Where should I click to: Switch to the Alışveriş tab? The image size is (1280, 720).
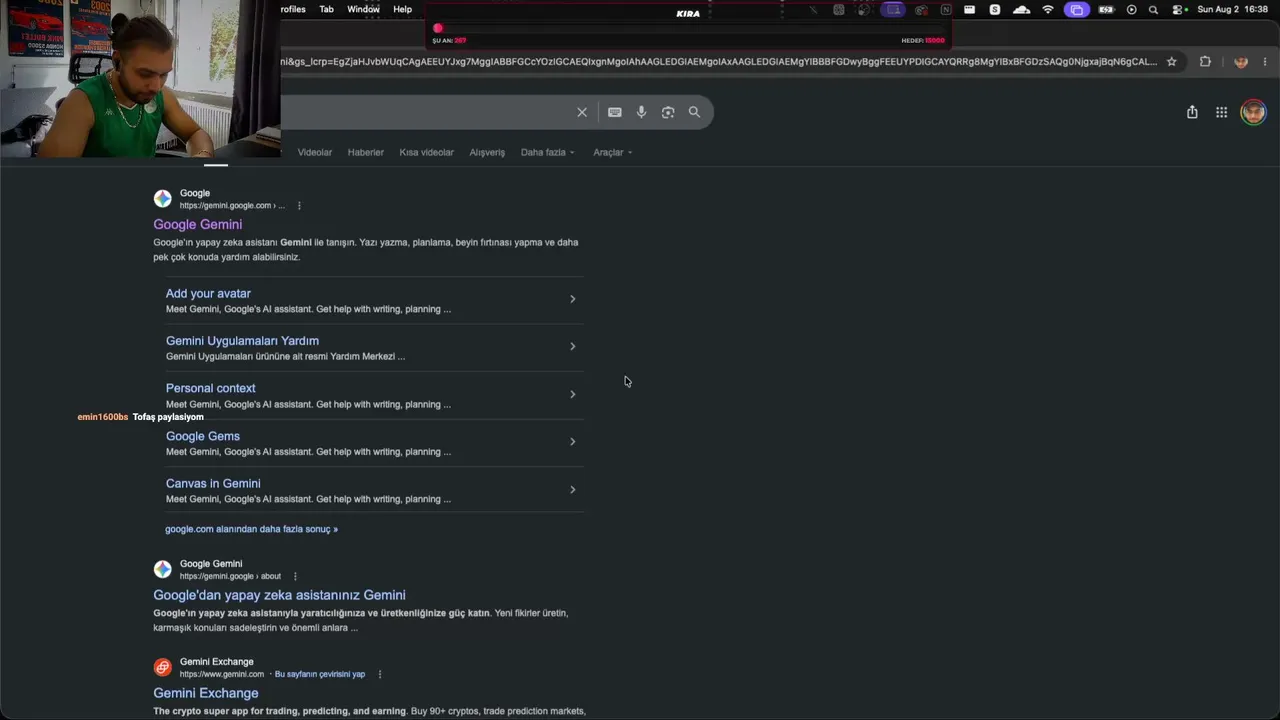point(487,152)
